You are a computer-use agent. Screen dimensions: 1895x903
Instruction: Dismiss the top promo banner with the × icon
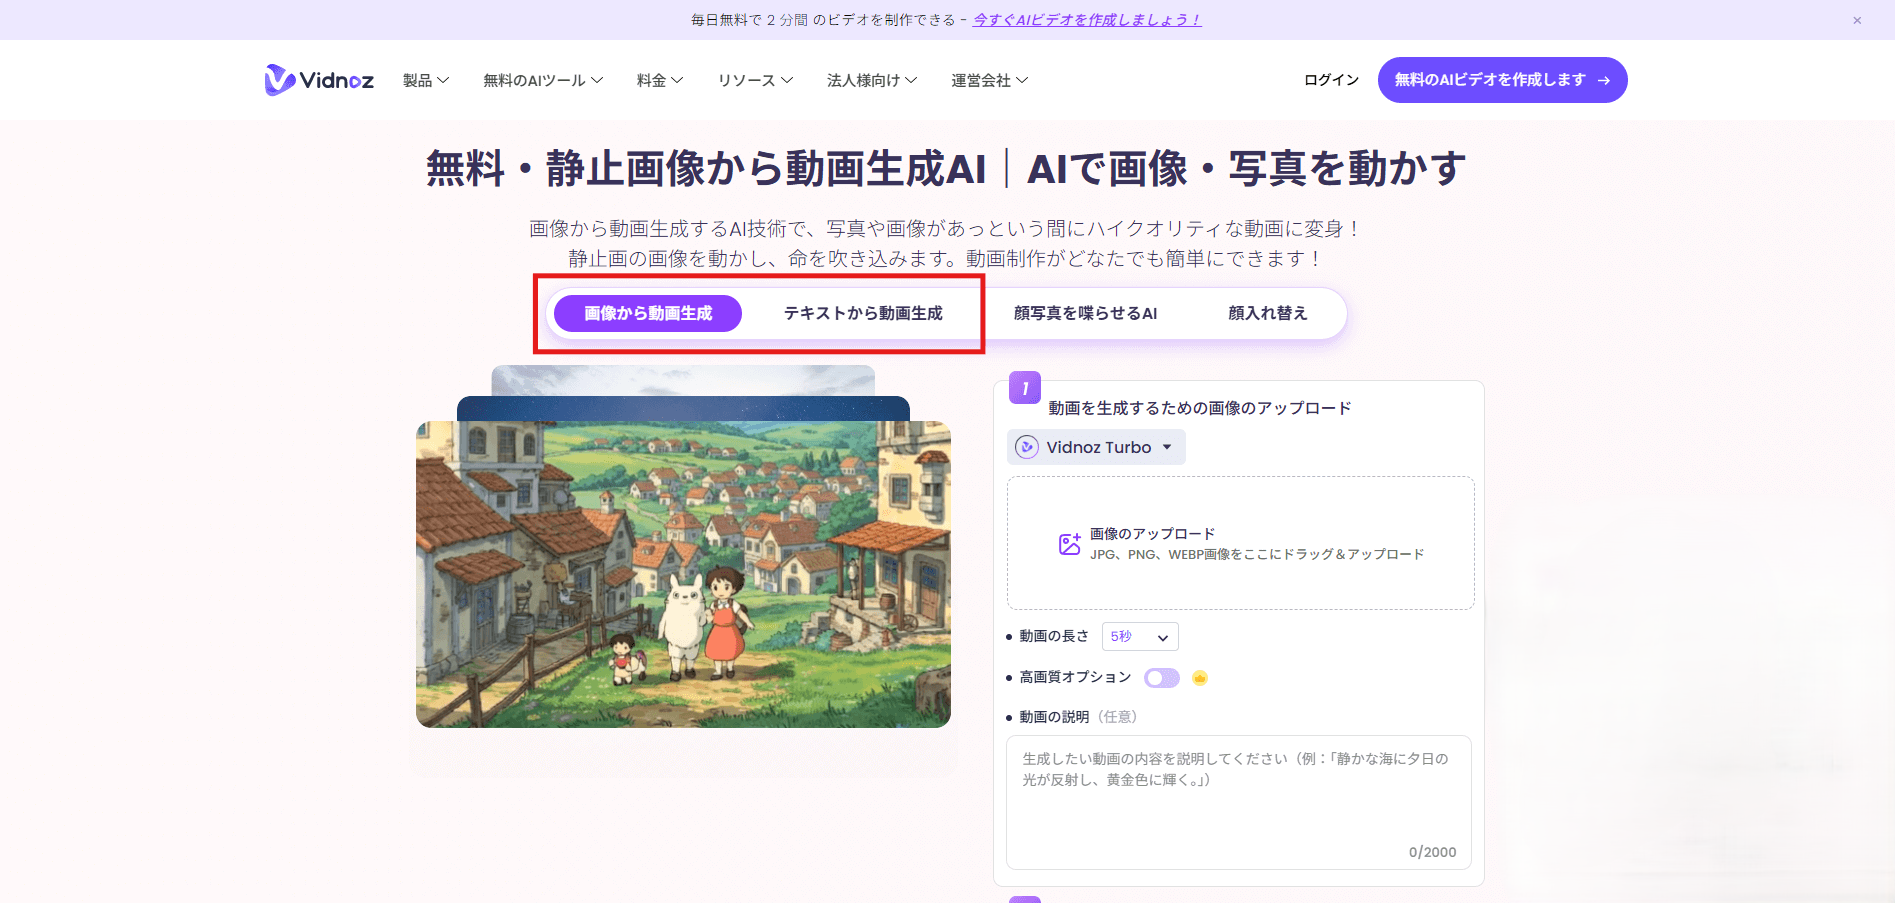1856,20
